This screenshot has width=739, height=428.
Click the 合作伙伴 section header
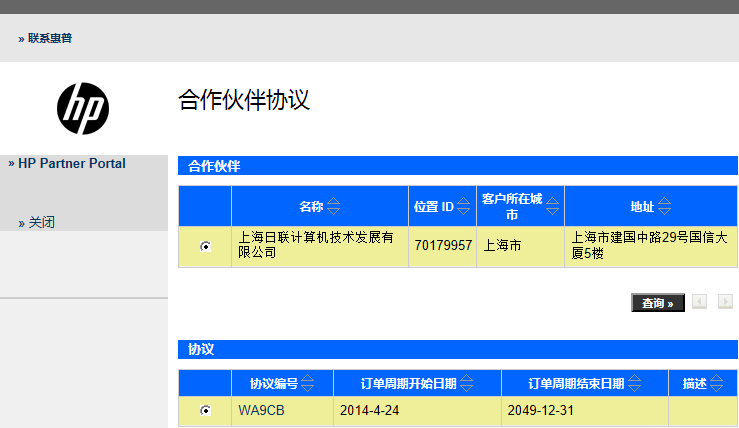pos(458,166)
